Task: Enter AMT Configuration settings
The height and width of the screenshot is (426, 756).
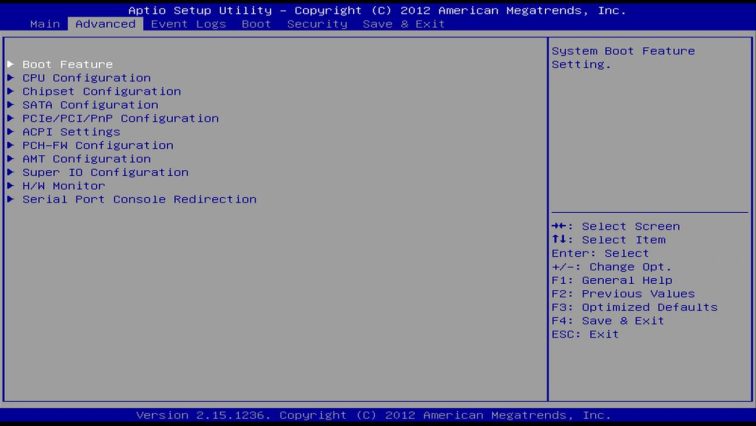Action: coord(86,159)
